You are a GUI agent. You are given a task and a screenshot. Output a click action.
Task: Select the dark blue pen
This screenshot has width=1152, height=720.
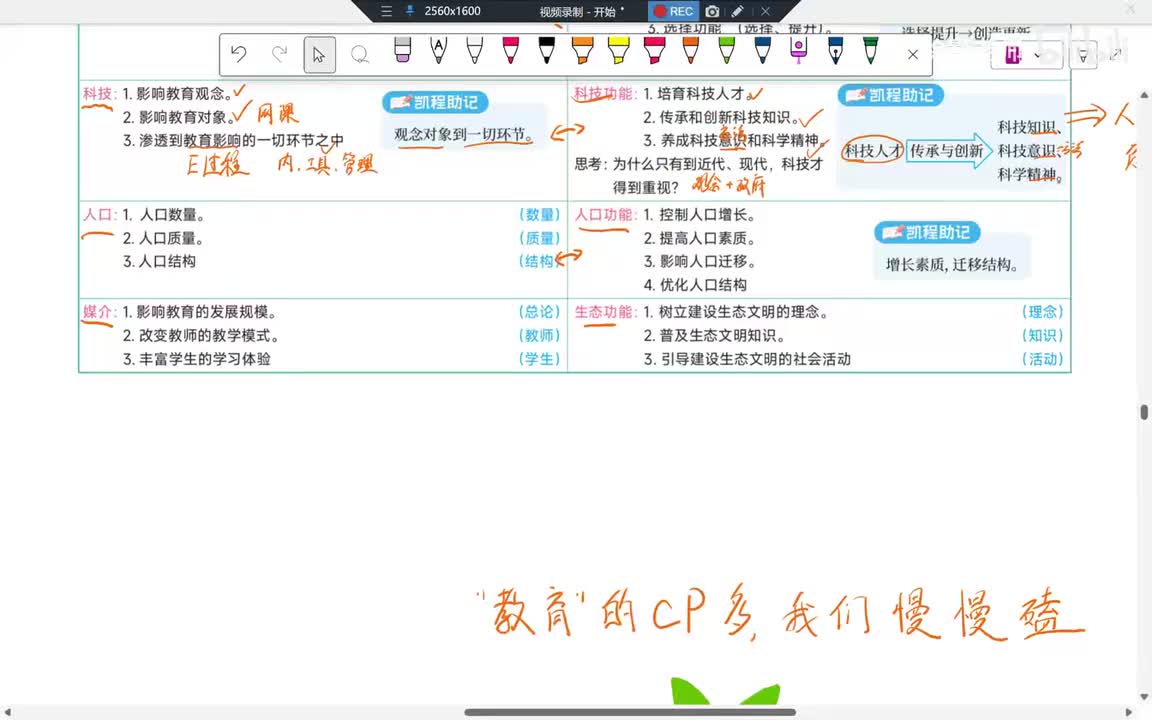pyautogui.click(x=763, y=50)
